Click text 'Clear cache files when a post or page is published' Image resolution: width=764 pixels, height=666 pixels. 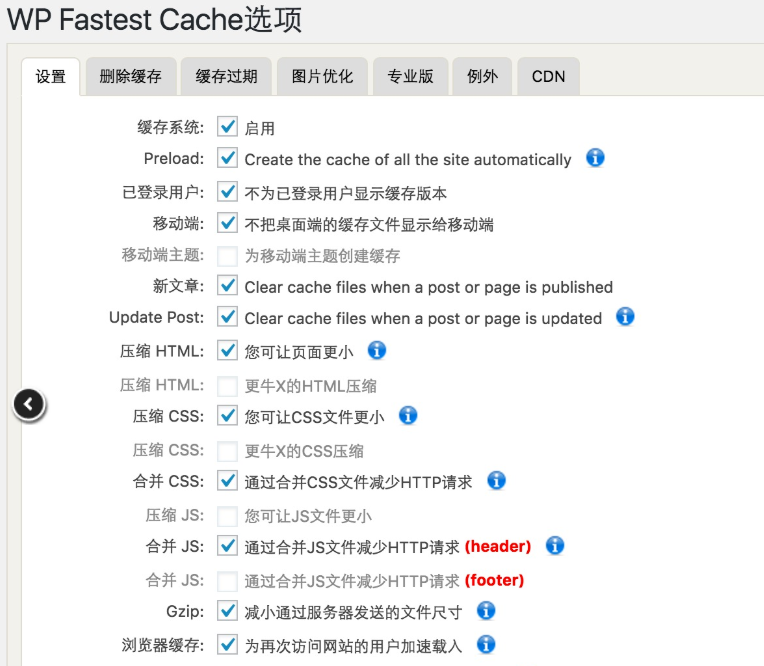click(429, 287)
